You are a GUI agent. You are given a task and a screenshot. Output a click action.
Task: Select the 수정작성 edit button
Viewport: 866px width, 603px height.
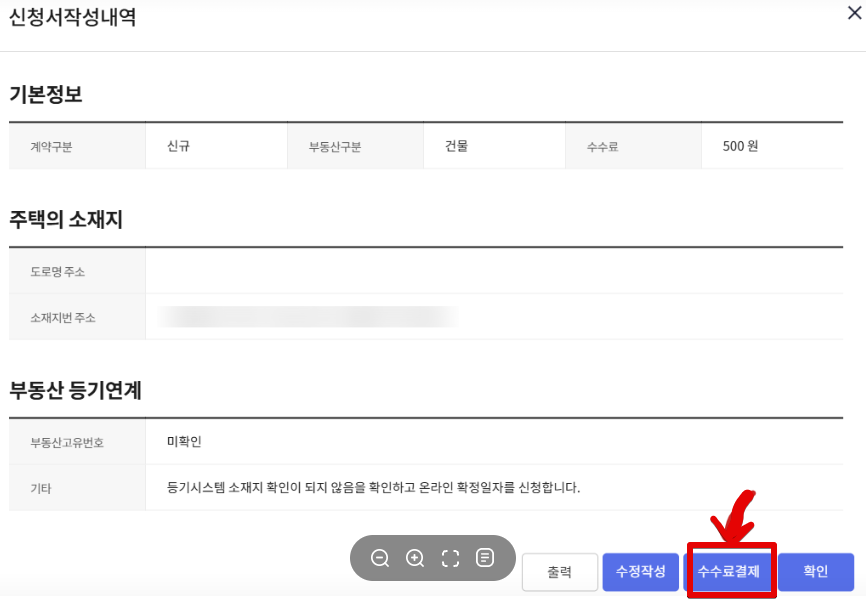641,571
